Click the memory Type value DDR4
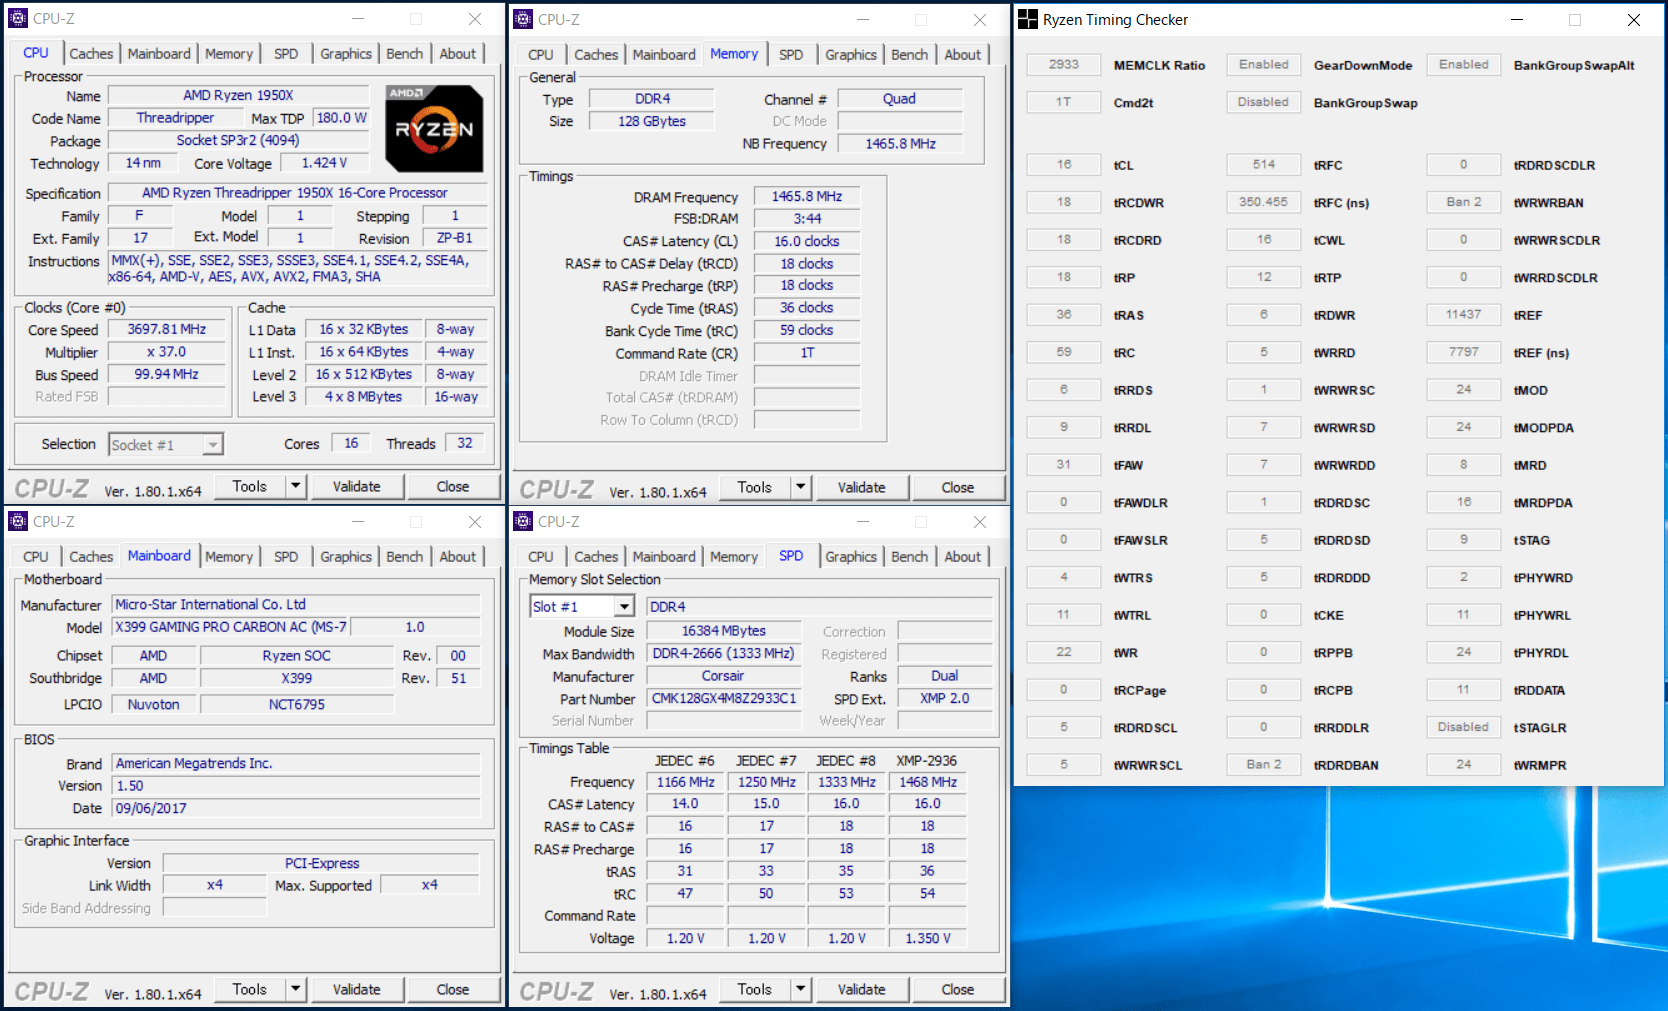The width and height of the screenshot is (1668, 1011). pos(652,99)
